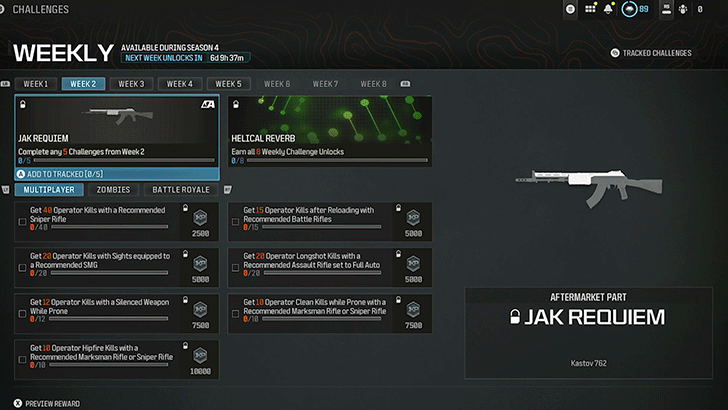Click the right trigger icon after Battle Royale

point(228,190)
